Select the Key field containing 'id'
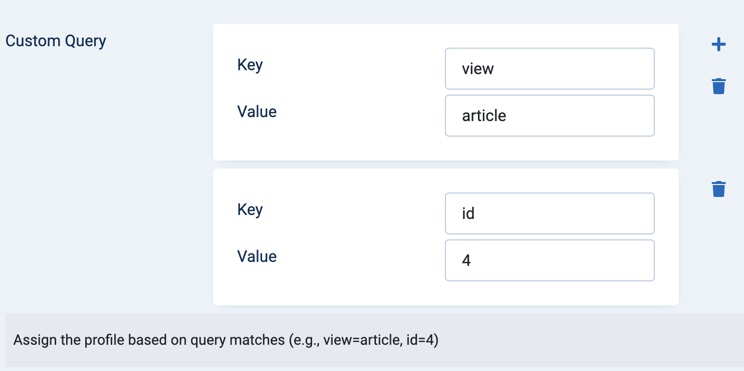 [549, 213]
